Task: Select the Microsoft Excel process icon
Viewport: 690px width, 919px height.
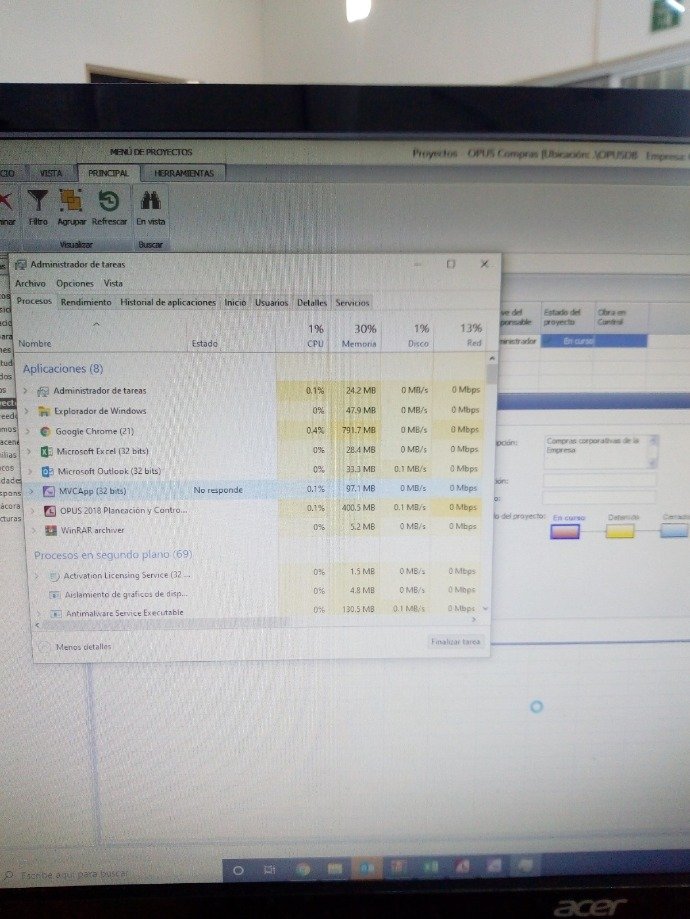Action: point(45,451)
